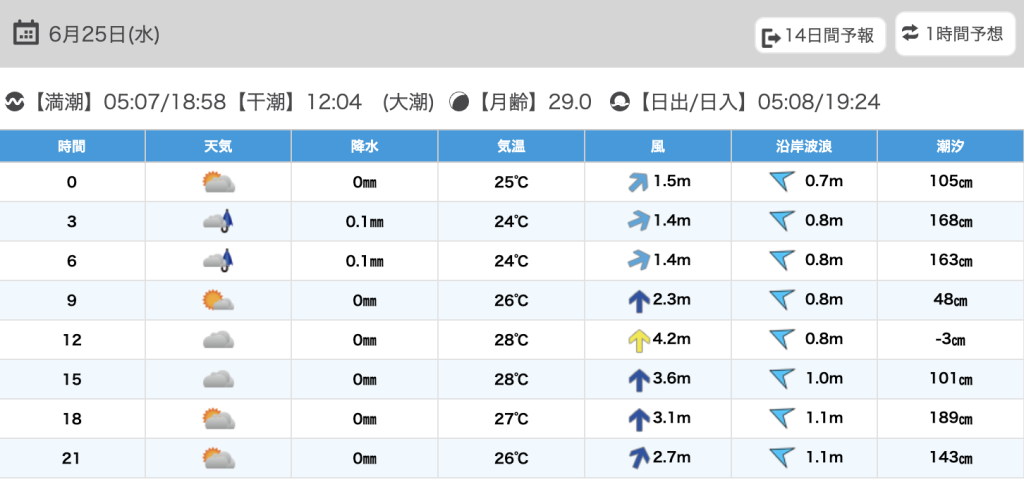Viewport: 1024px width, 482px height.
Task: Select the 沿岸波浪 column header
Action: click(804, 146)
